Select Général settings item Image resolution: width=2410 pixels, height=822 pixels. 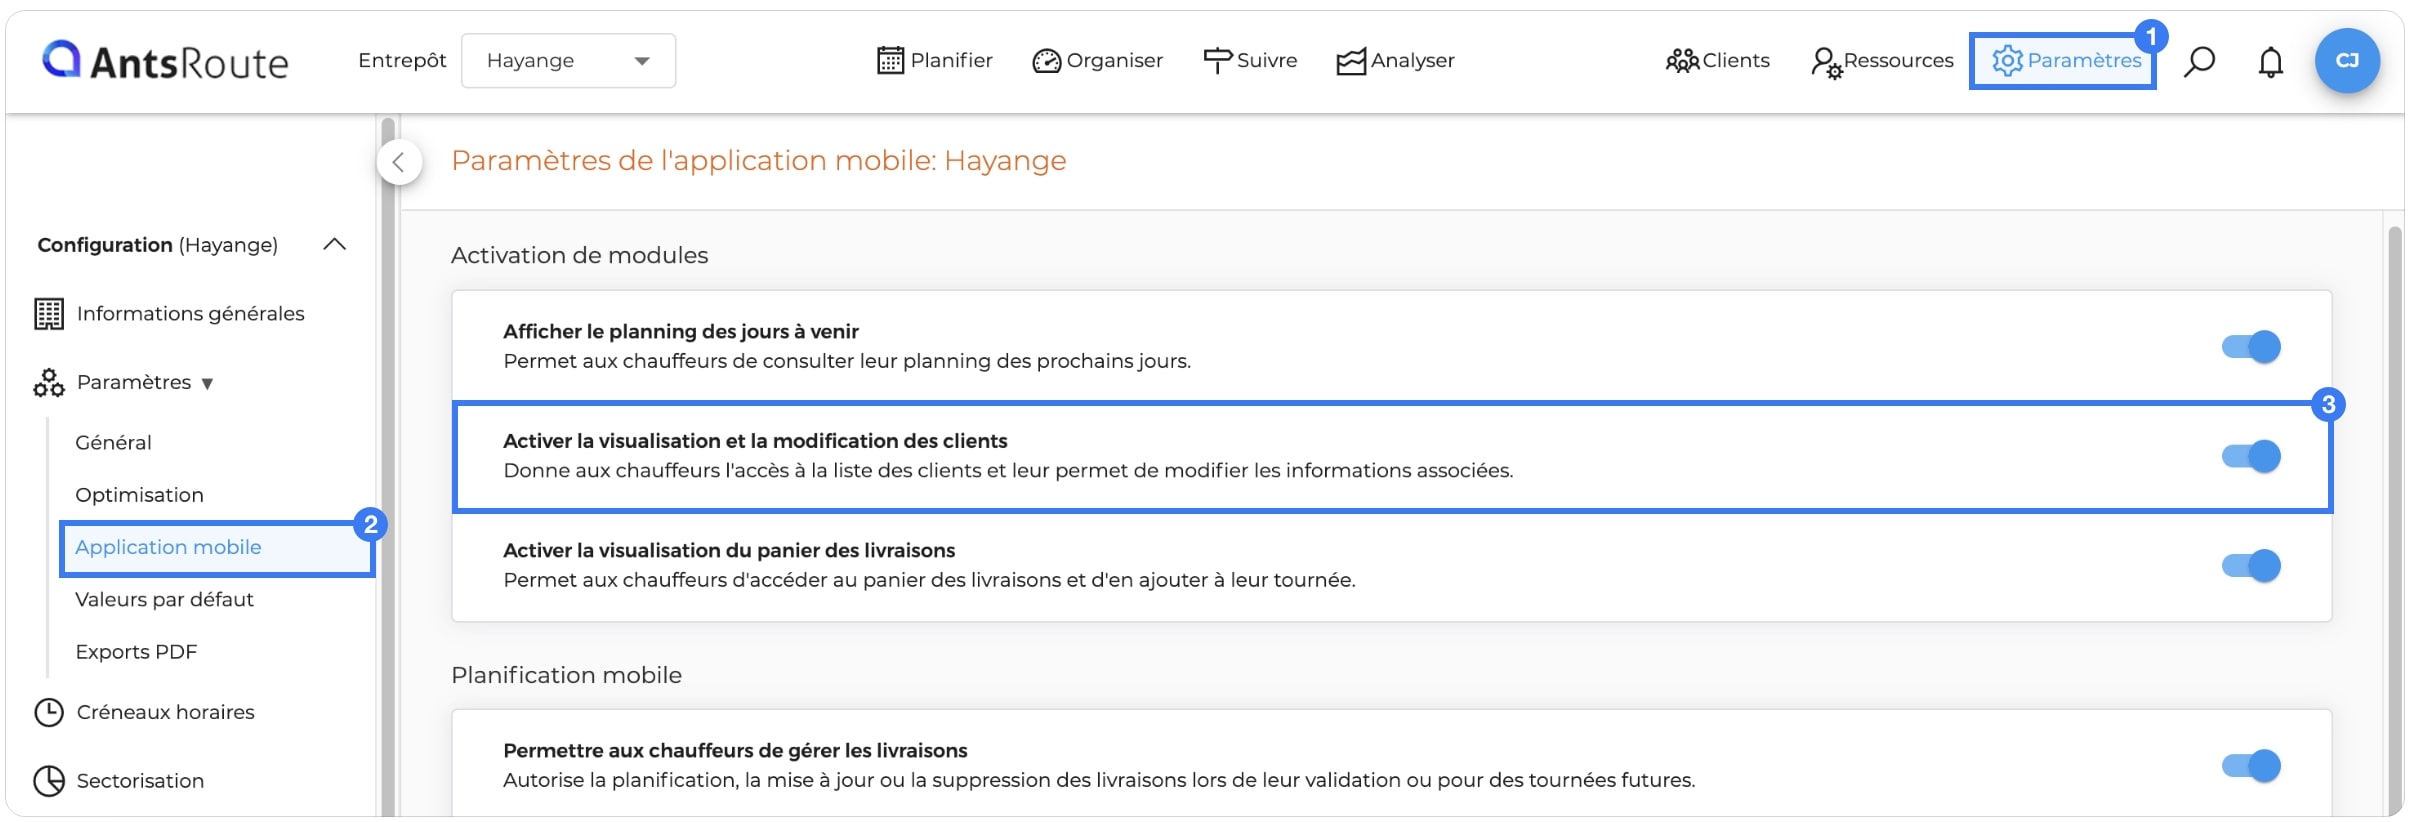tap(113, 443)
